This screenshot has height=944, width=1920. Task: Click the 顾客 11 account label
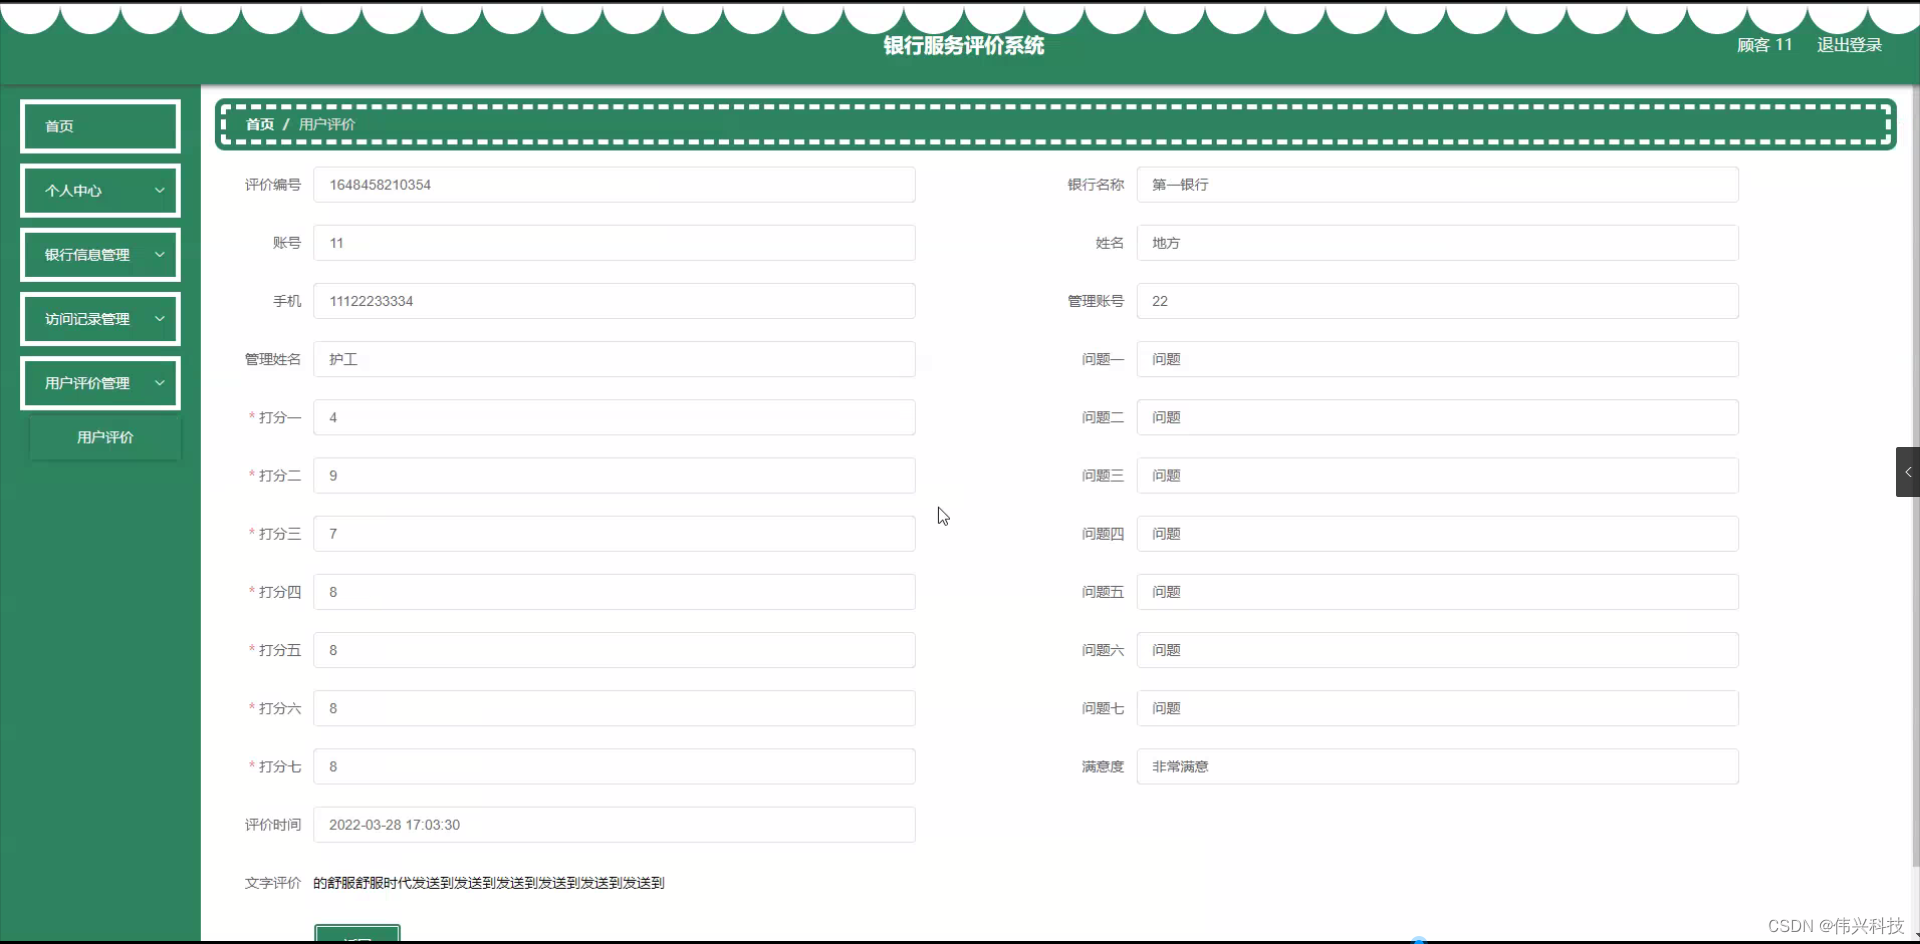(x=1763, y=44)
